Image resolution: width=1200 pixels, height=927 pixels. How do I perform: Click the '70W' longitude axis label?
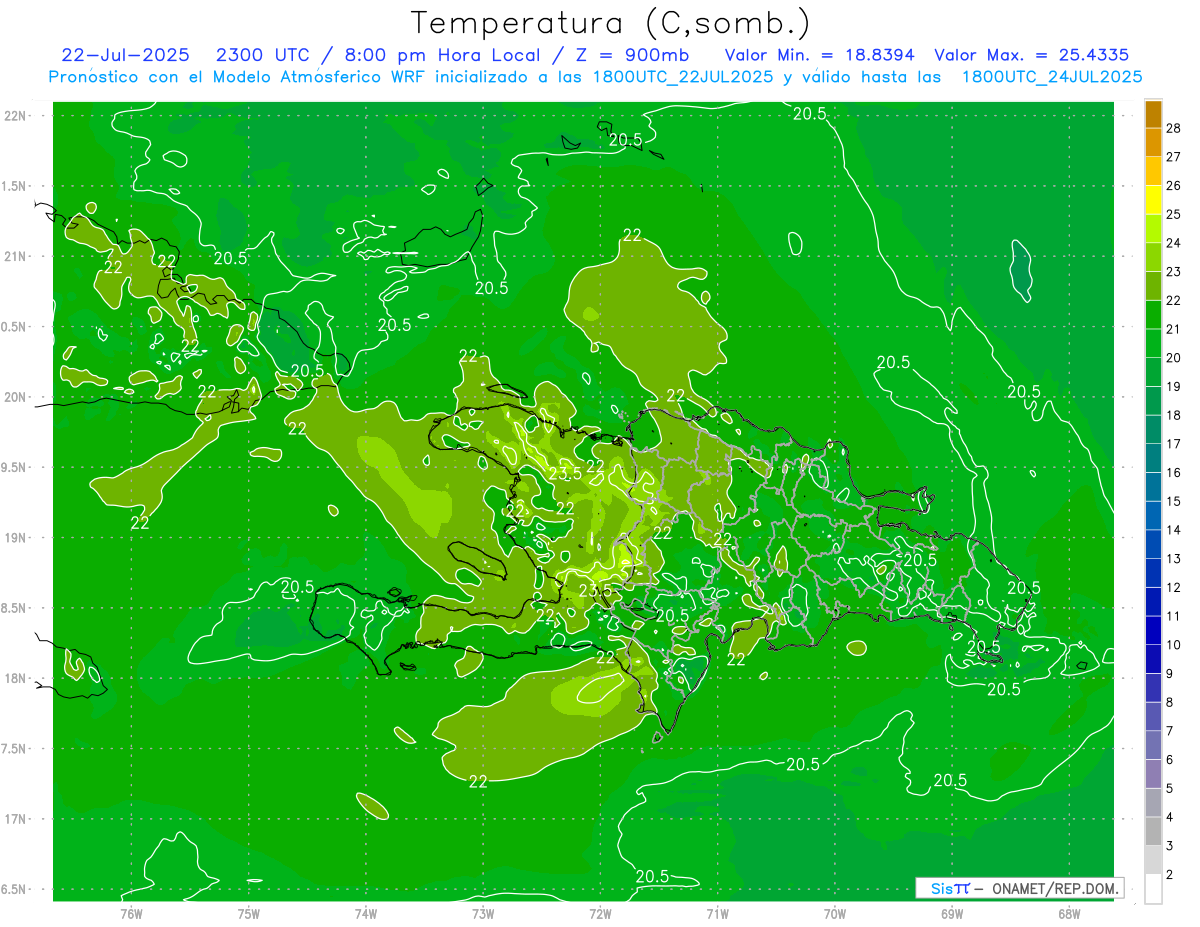835,913
